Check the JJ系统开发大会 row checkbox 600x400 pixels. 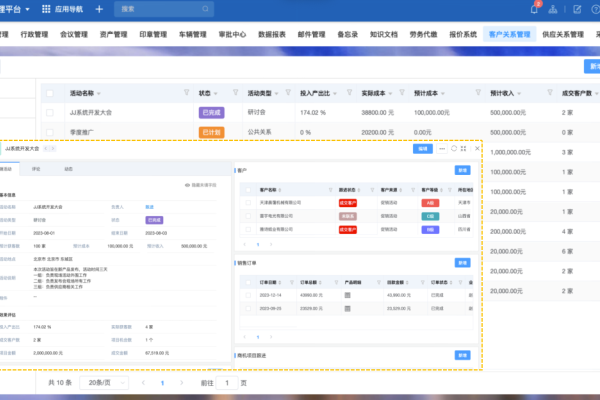coord(50,113)
